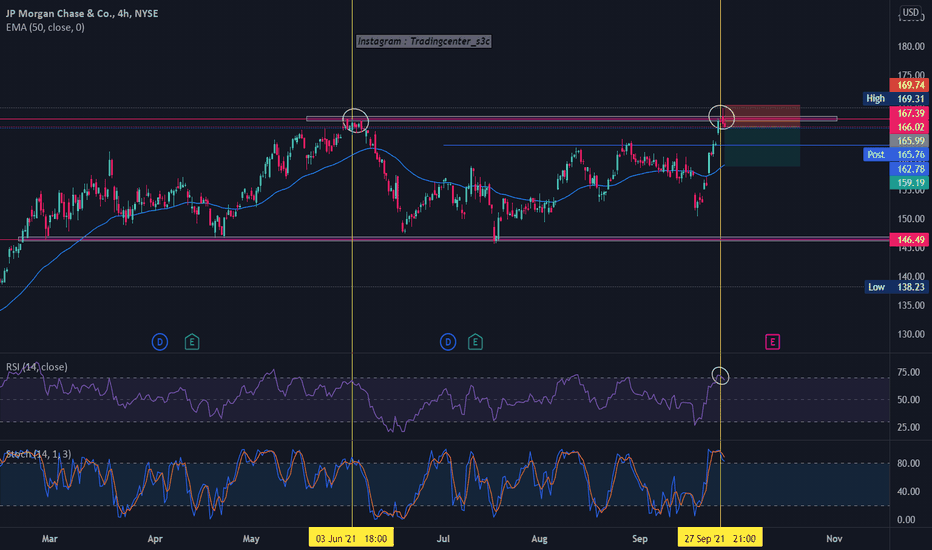The width and height of the screenshot is (932, 550).
Task: Click the Post 165.76 price label
Action: (x=896, y=155)
